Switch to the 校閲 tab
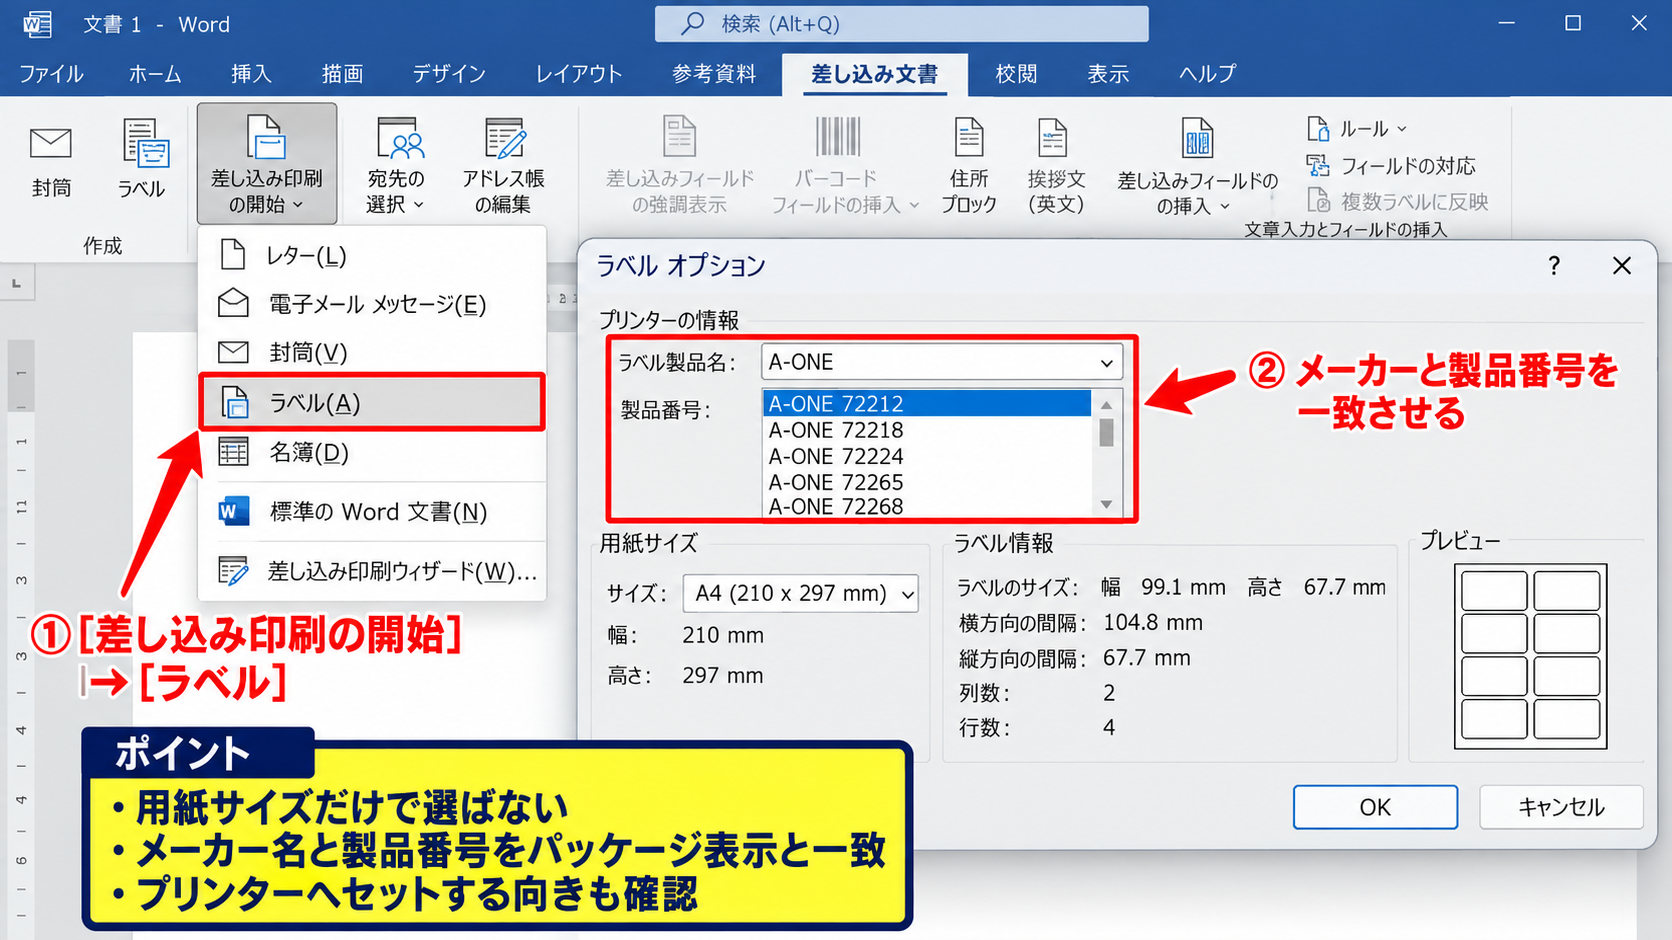The width and height of the screenshot is (1672, 940). coord(1016,74)
